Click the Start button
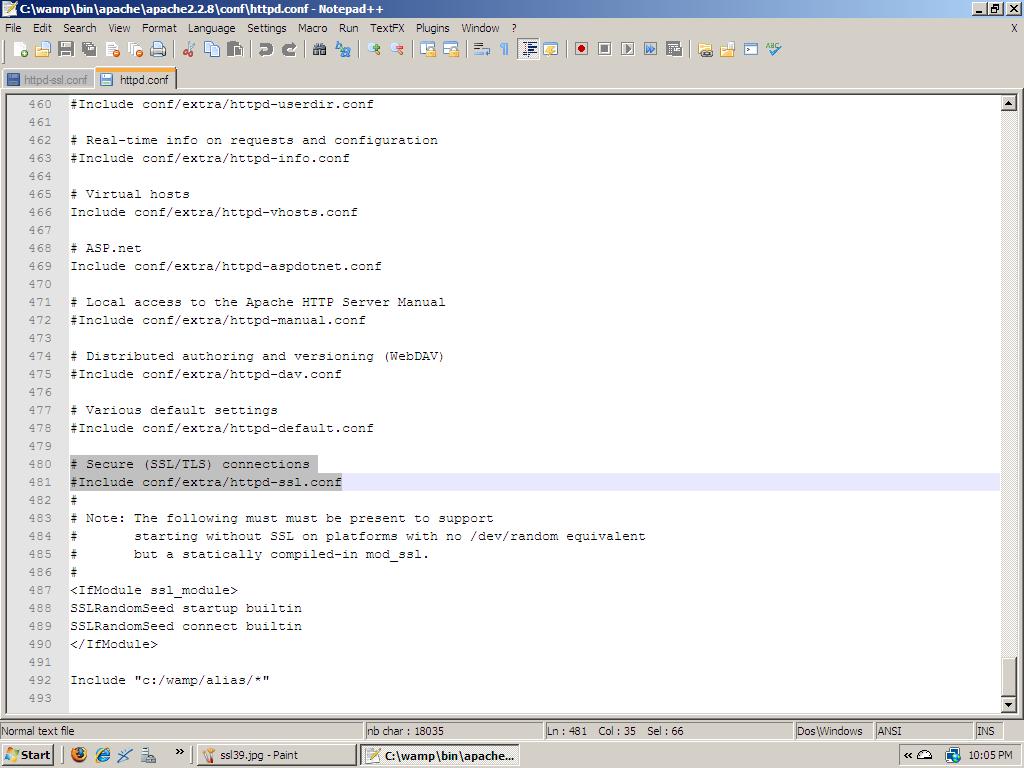This screenshot has width=1024, height=768. pos(27,755)
